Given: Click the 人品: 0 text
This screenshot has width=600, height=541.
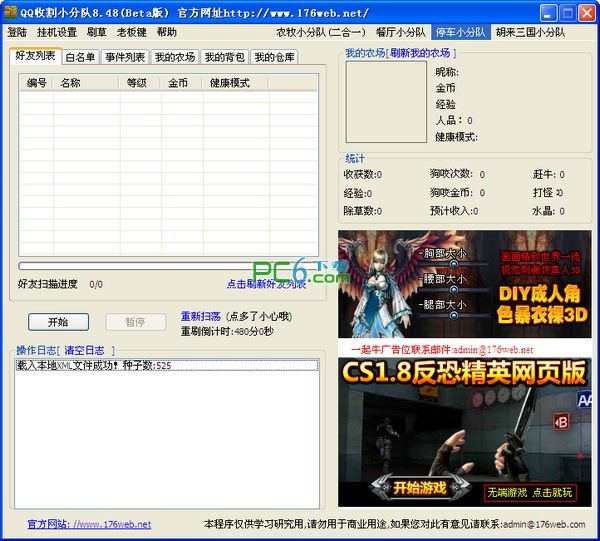Looking at the screenshot, I should click(454, 121).
